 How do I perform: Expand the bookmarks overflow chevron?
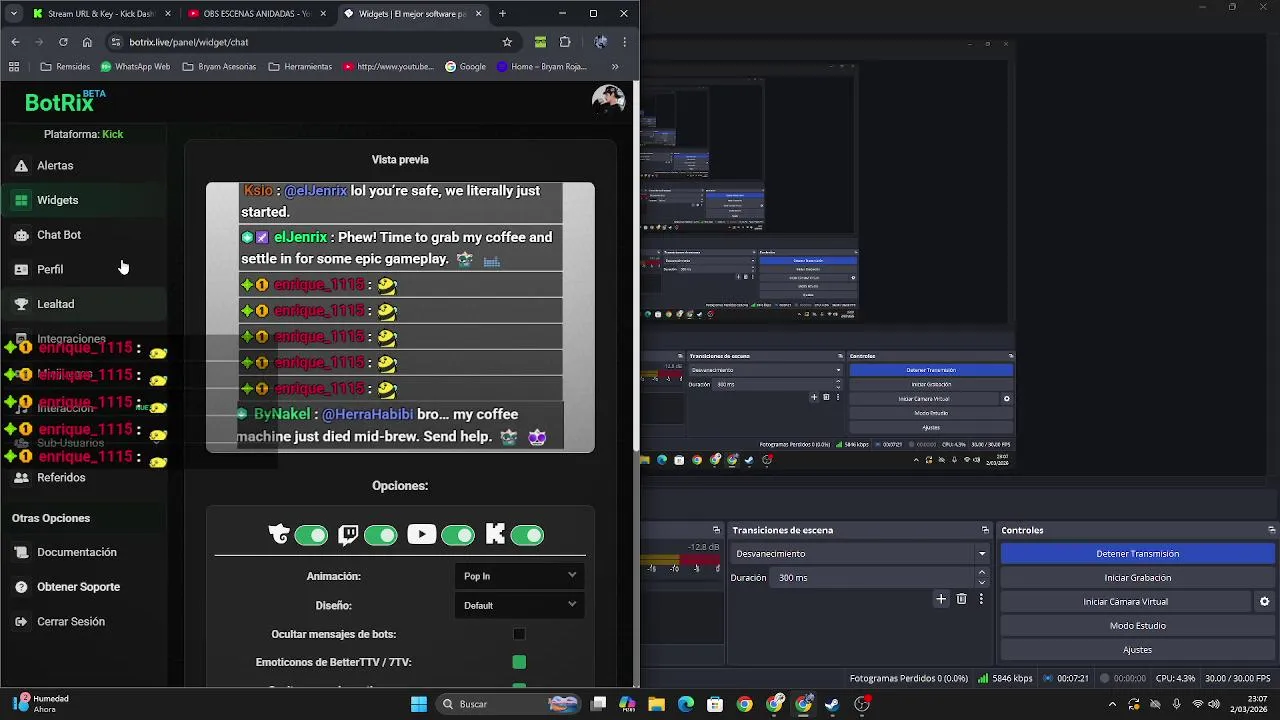click(614, 67)
